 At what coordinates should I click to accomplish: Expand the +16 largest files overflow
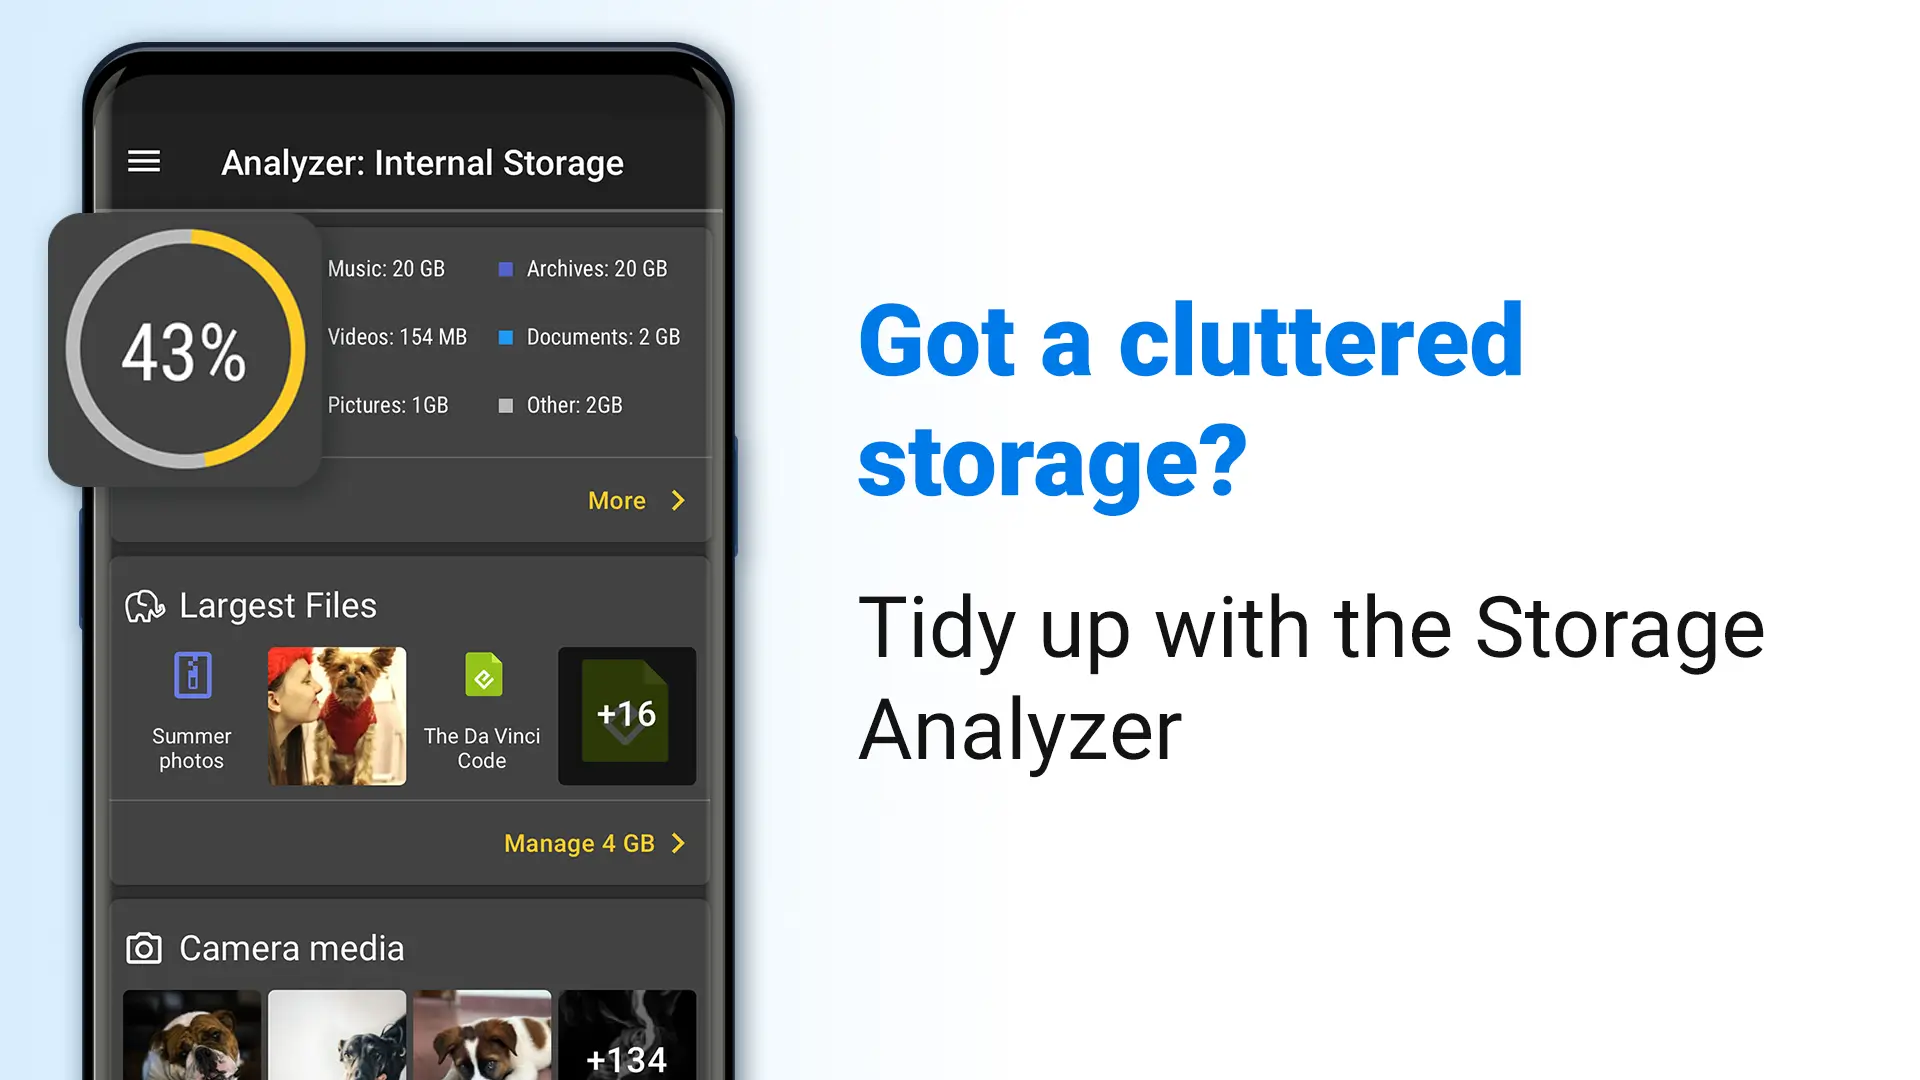pyautogui.click(x=628, y=715)
